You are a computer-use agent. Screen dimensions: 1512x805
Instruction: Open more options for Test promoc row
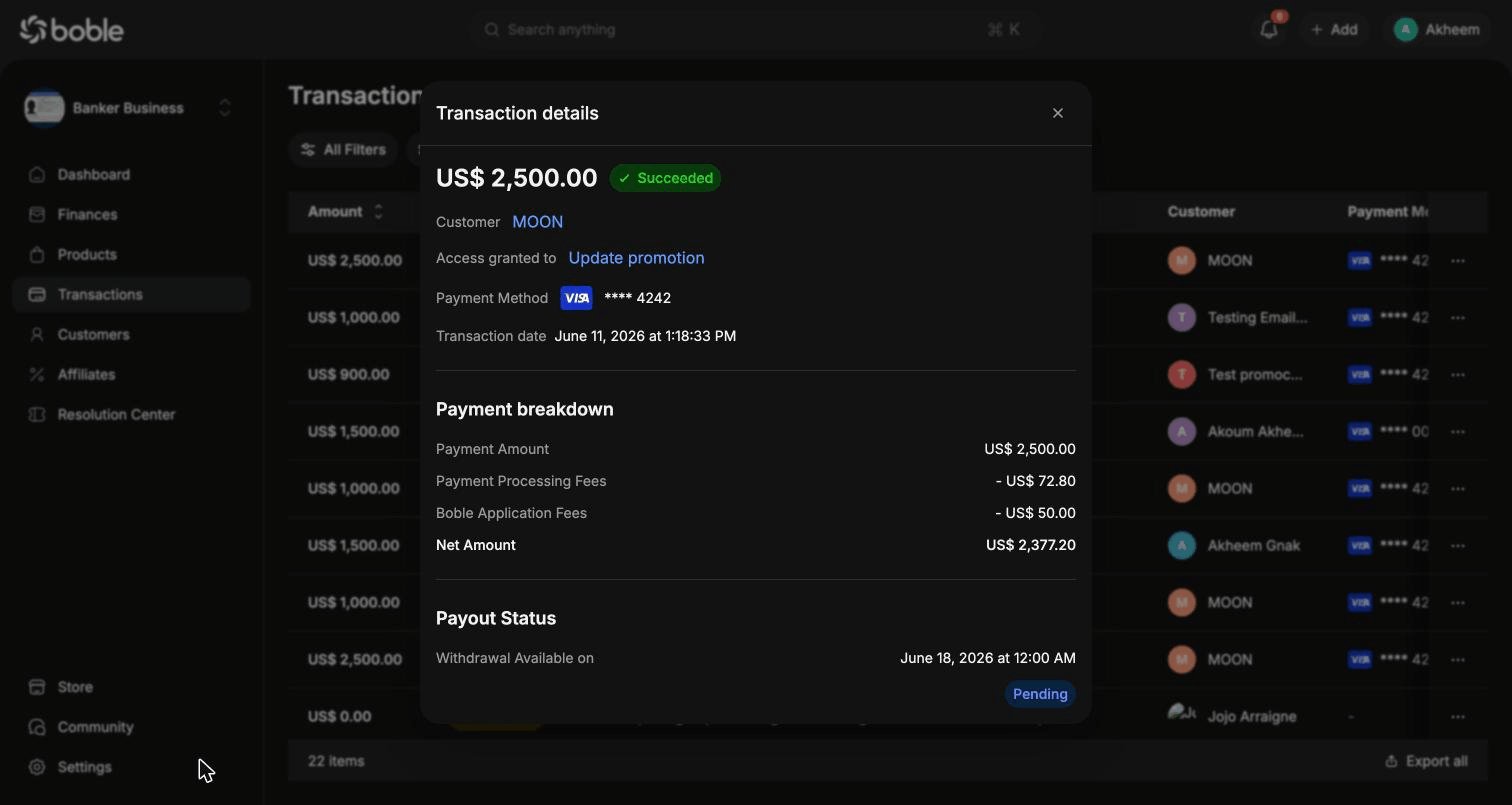(1458, 374)
